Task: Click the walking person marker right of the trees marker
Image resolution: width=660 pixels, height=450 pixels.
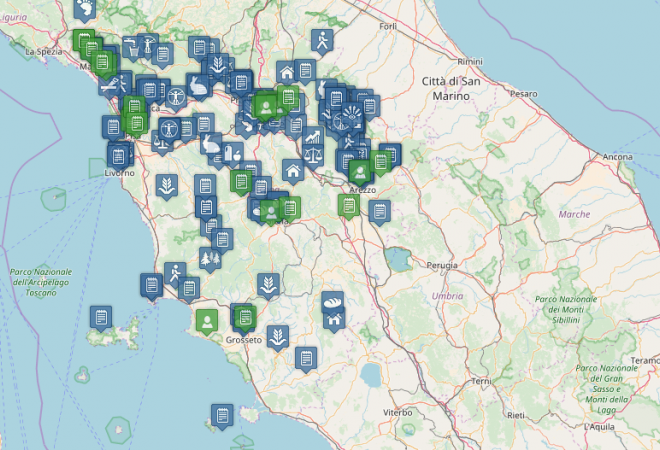Action: click(x=175, y=275)
